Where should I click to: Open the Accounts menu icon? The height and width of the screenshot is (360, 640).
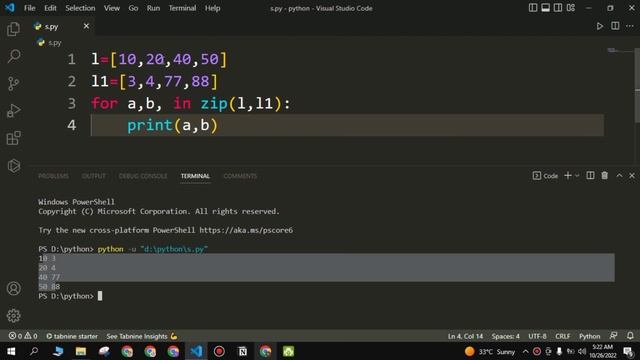[x=13, y=289]
